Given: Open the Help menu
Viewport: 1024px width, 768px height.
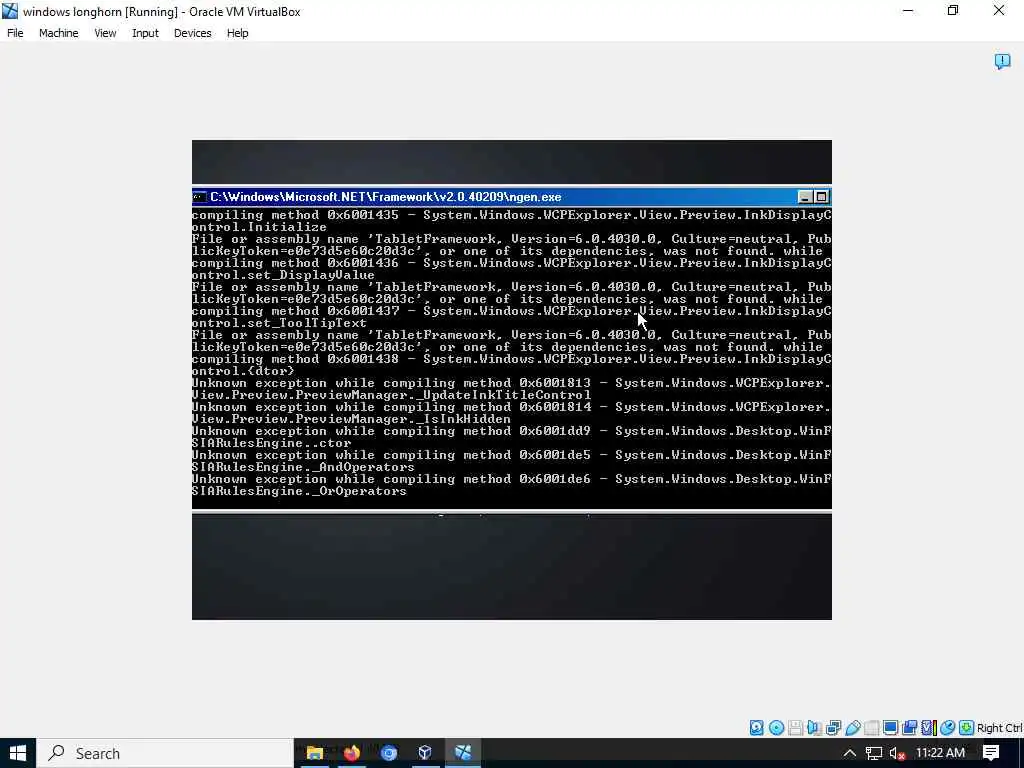Looking at the screenshot, I should tap(237, 33).
